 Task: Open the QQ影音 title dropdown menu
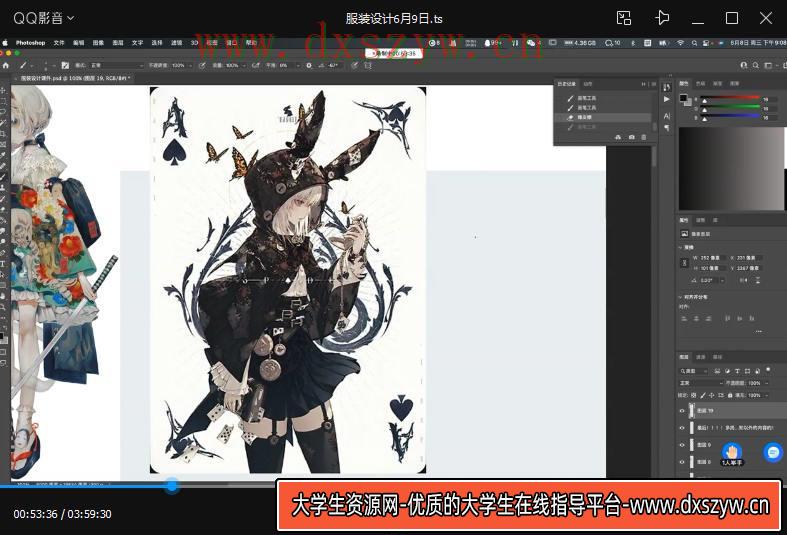point(44,19)
